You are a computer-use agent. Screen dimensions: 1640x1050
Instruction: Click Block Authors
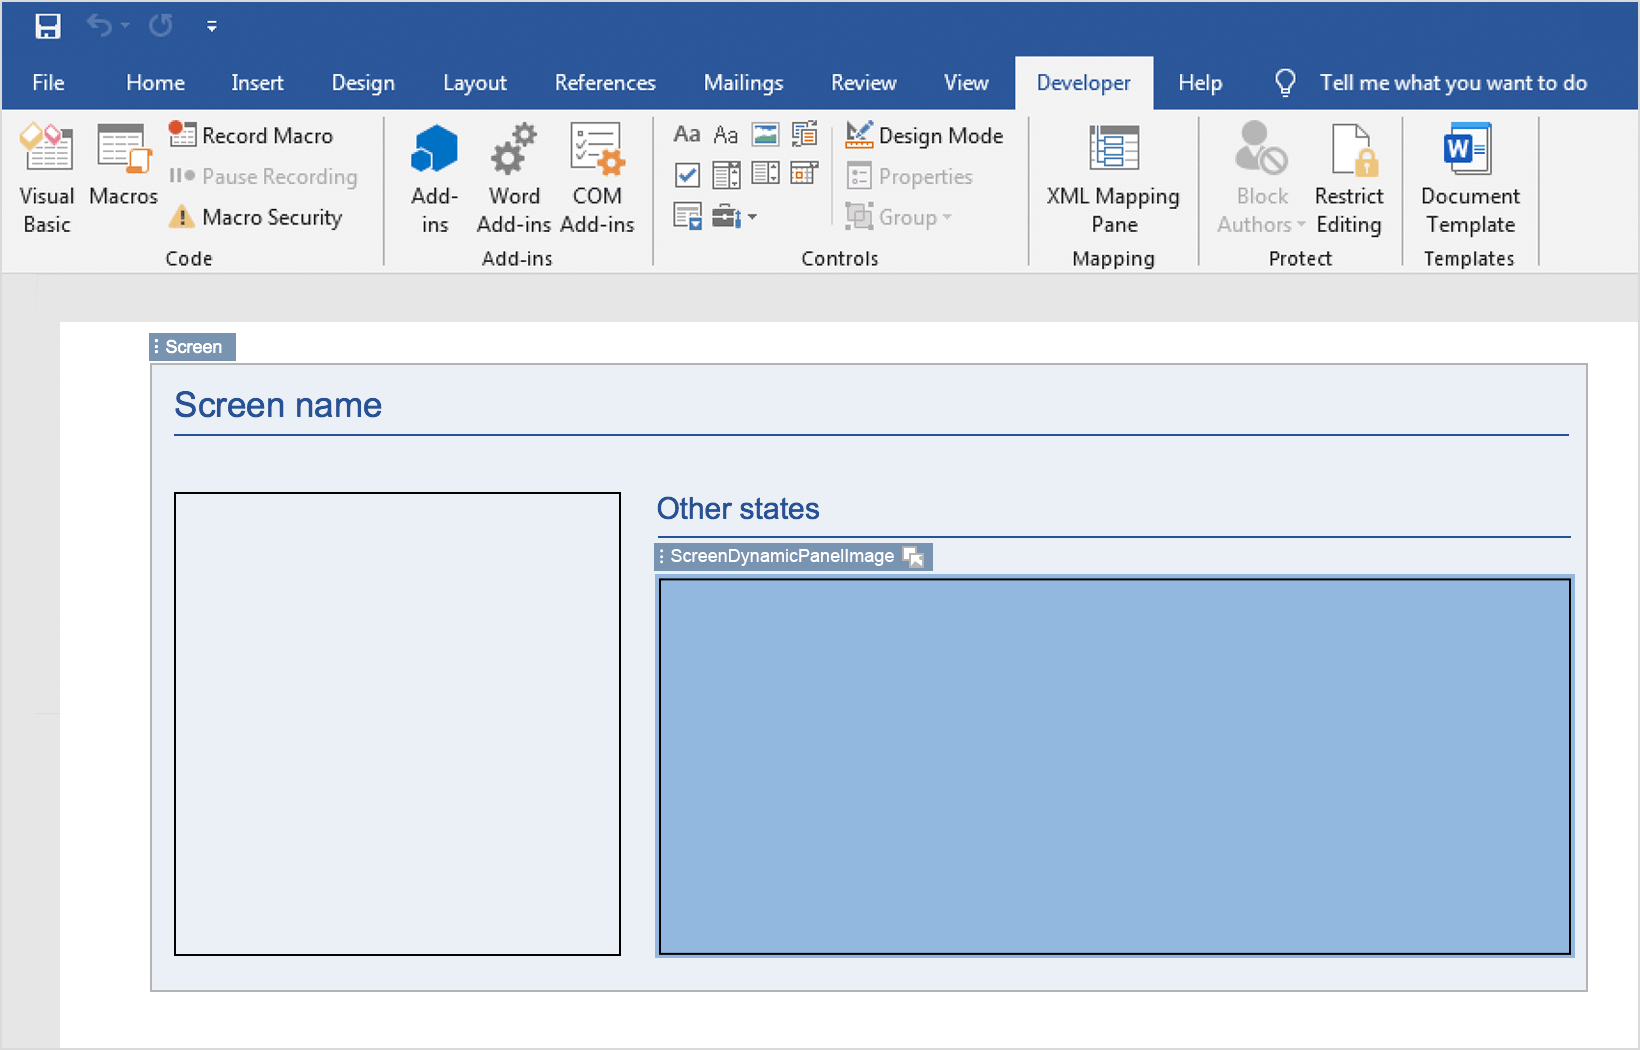tap(1261, 180)
